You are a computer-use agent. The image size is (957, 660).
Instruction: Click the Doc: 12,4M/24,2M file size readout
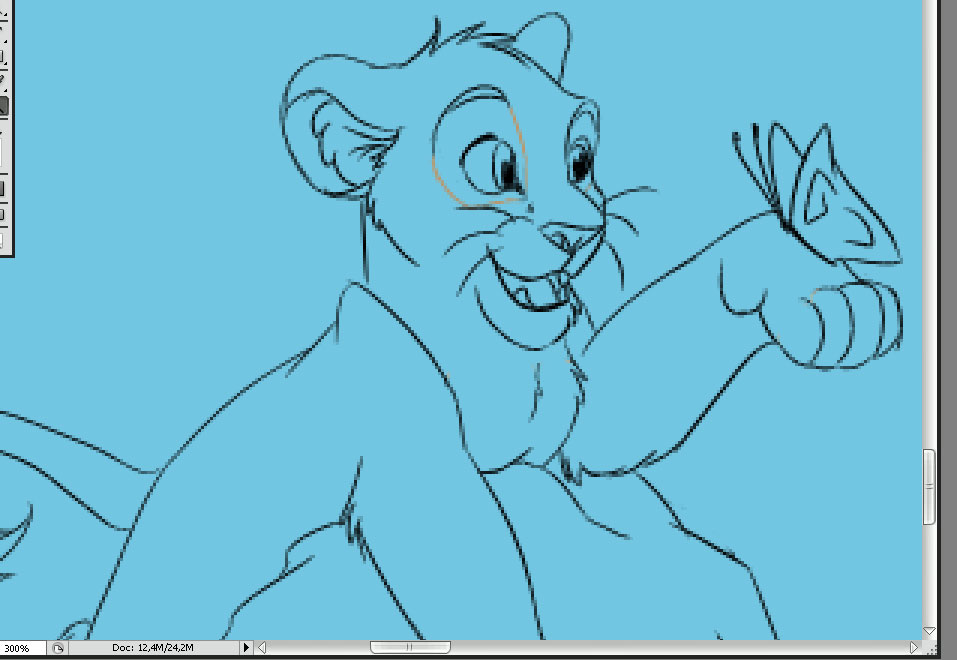(x=152, y=648)
